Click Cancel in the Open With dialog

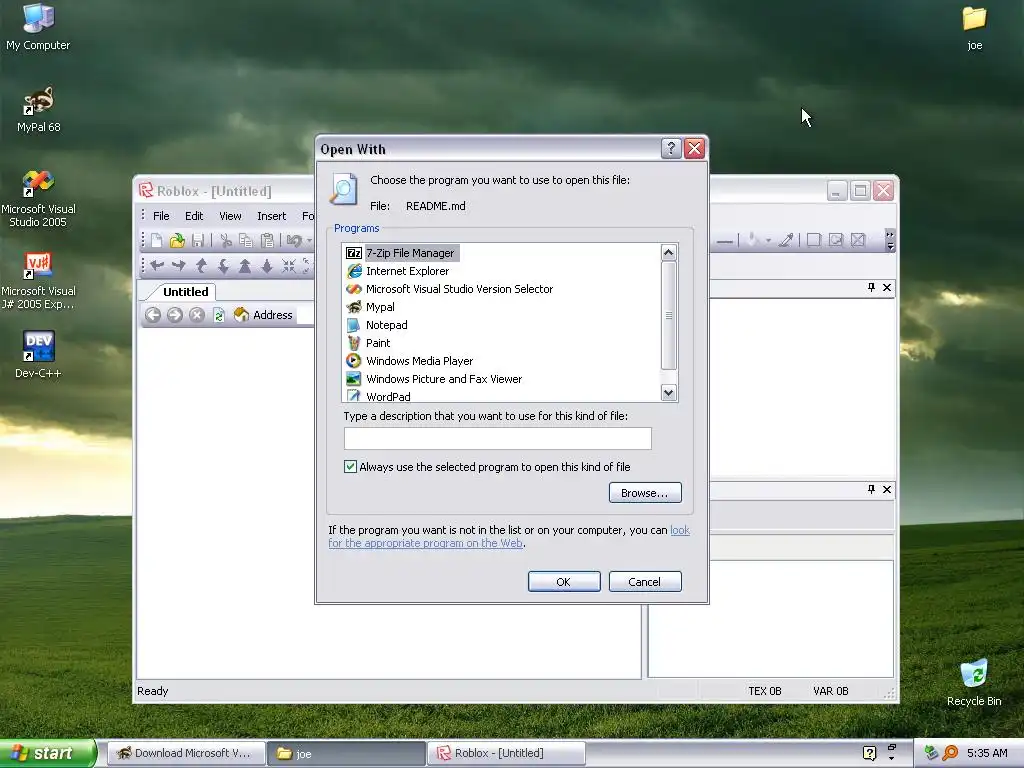click(645, 581)
